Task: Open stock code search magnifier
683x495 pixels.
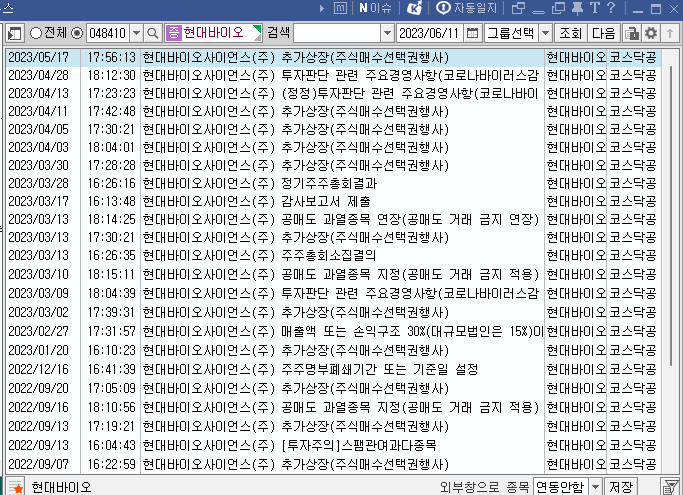Action: [x=152, y=33]
